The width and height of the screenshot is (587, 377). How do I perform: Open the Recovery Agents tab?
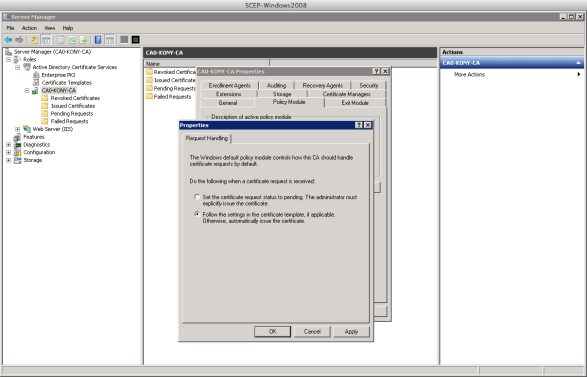click(322, 85)
